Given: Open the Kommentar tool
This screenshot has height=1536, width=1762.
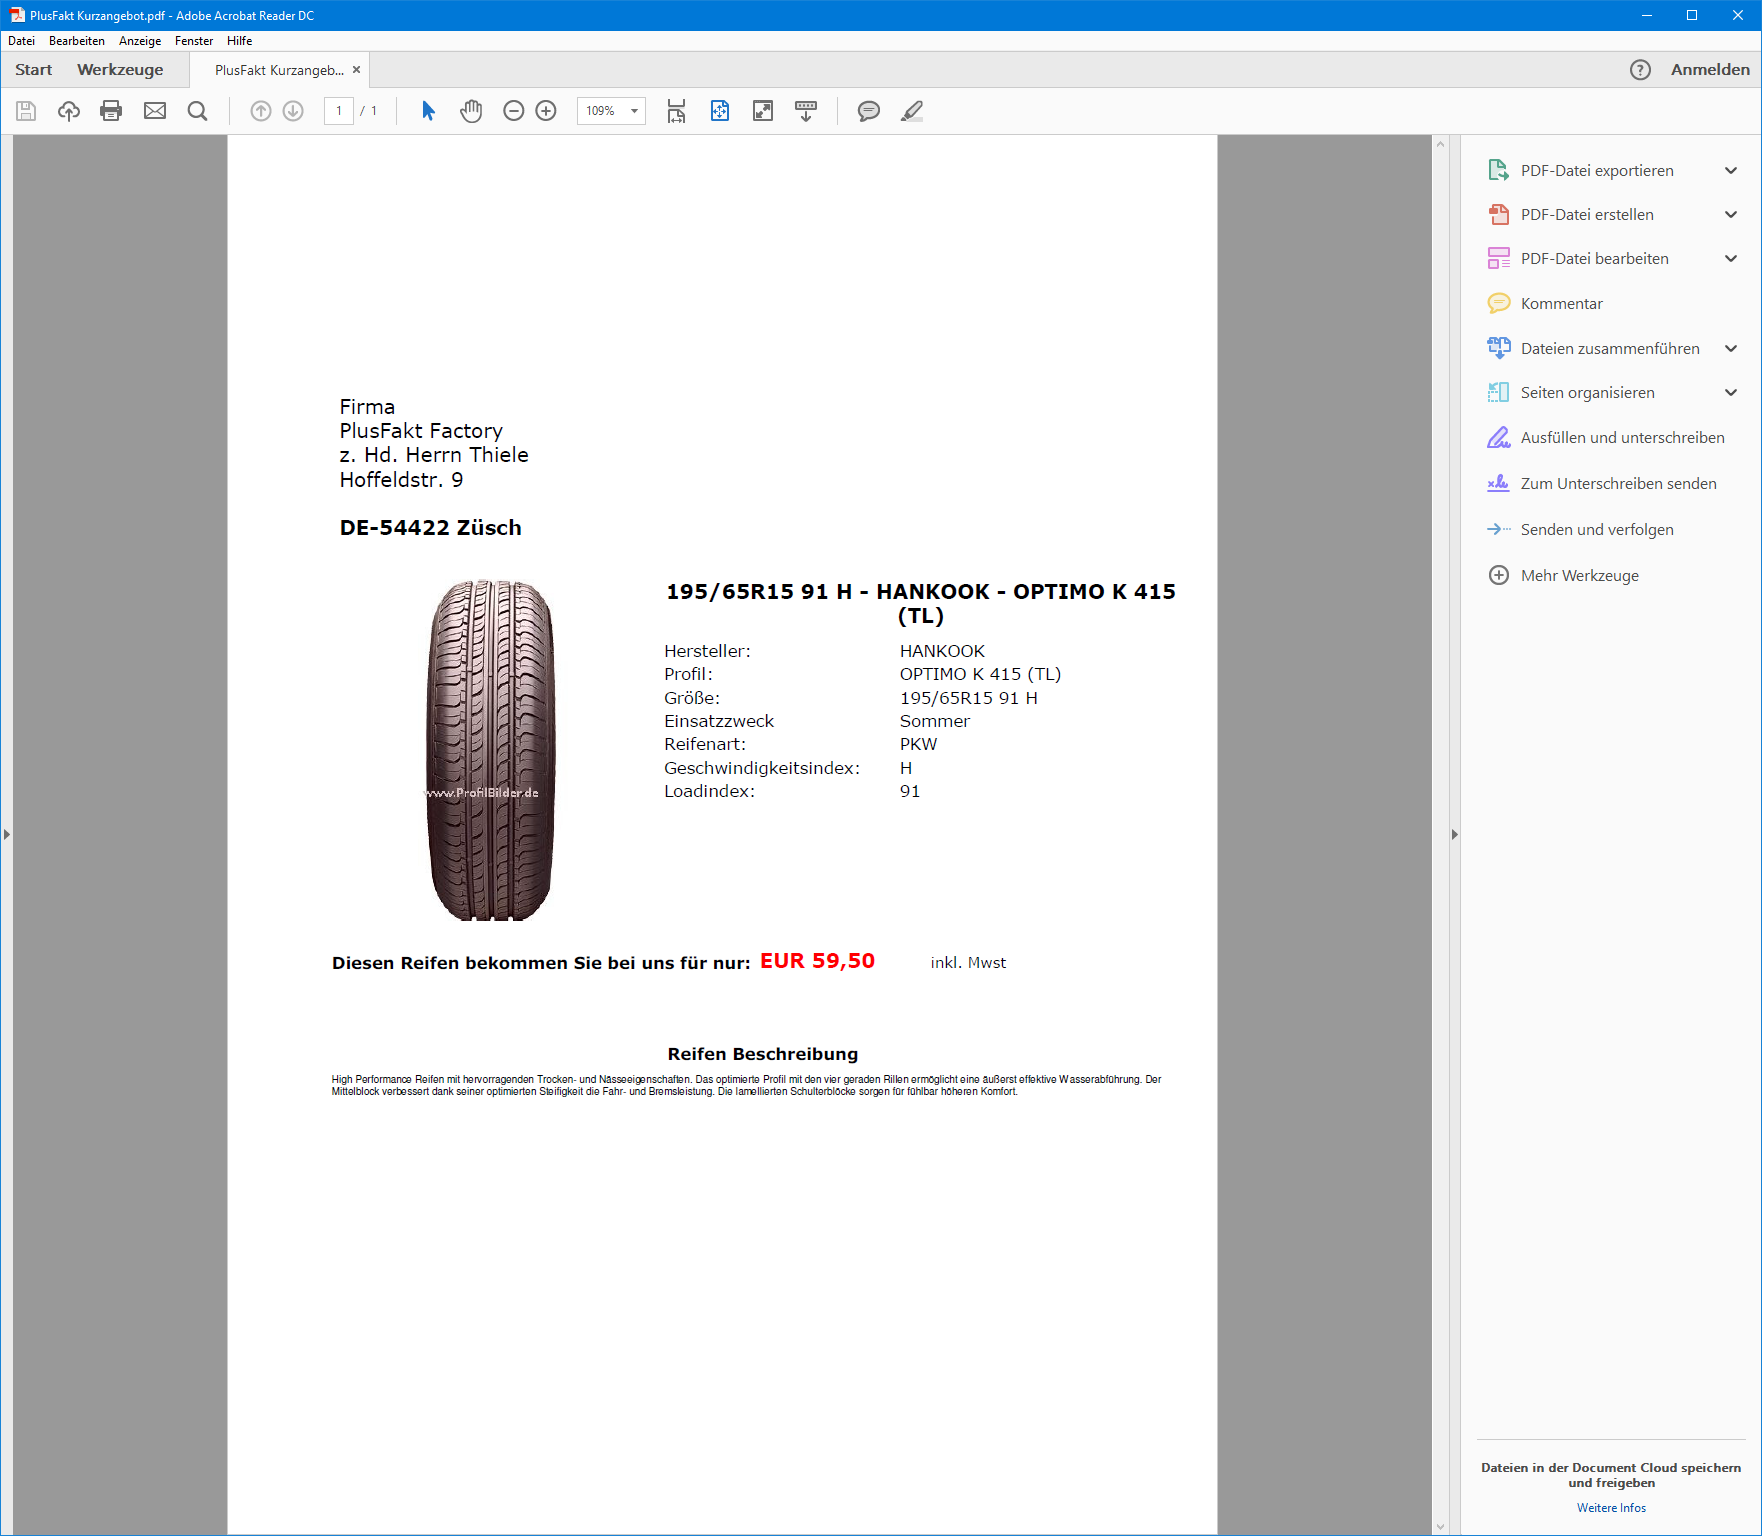Looking at the screenshot, I should (1561, 304).
